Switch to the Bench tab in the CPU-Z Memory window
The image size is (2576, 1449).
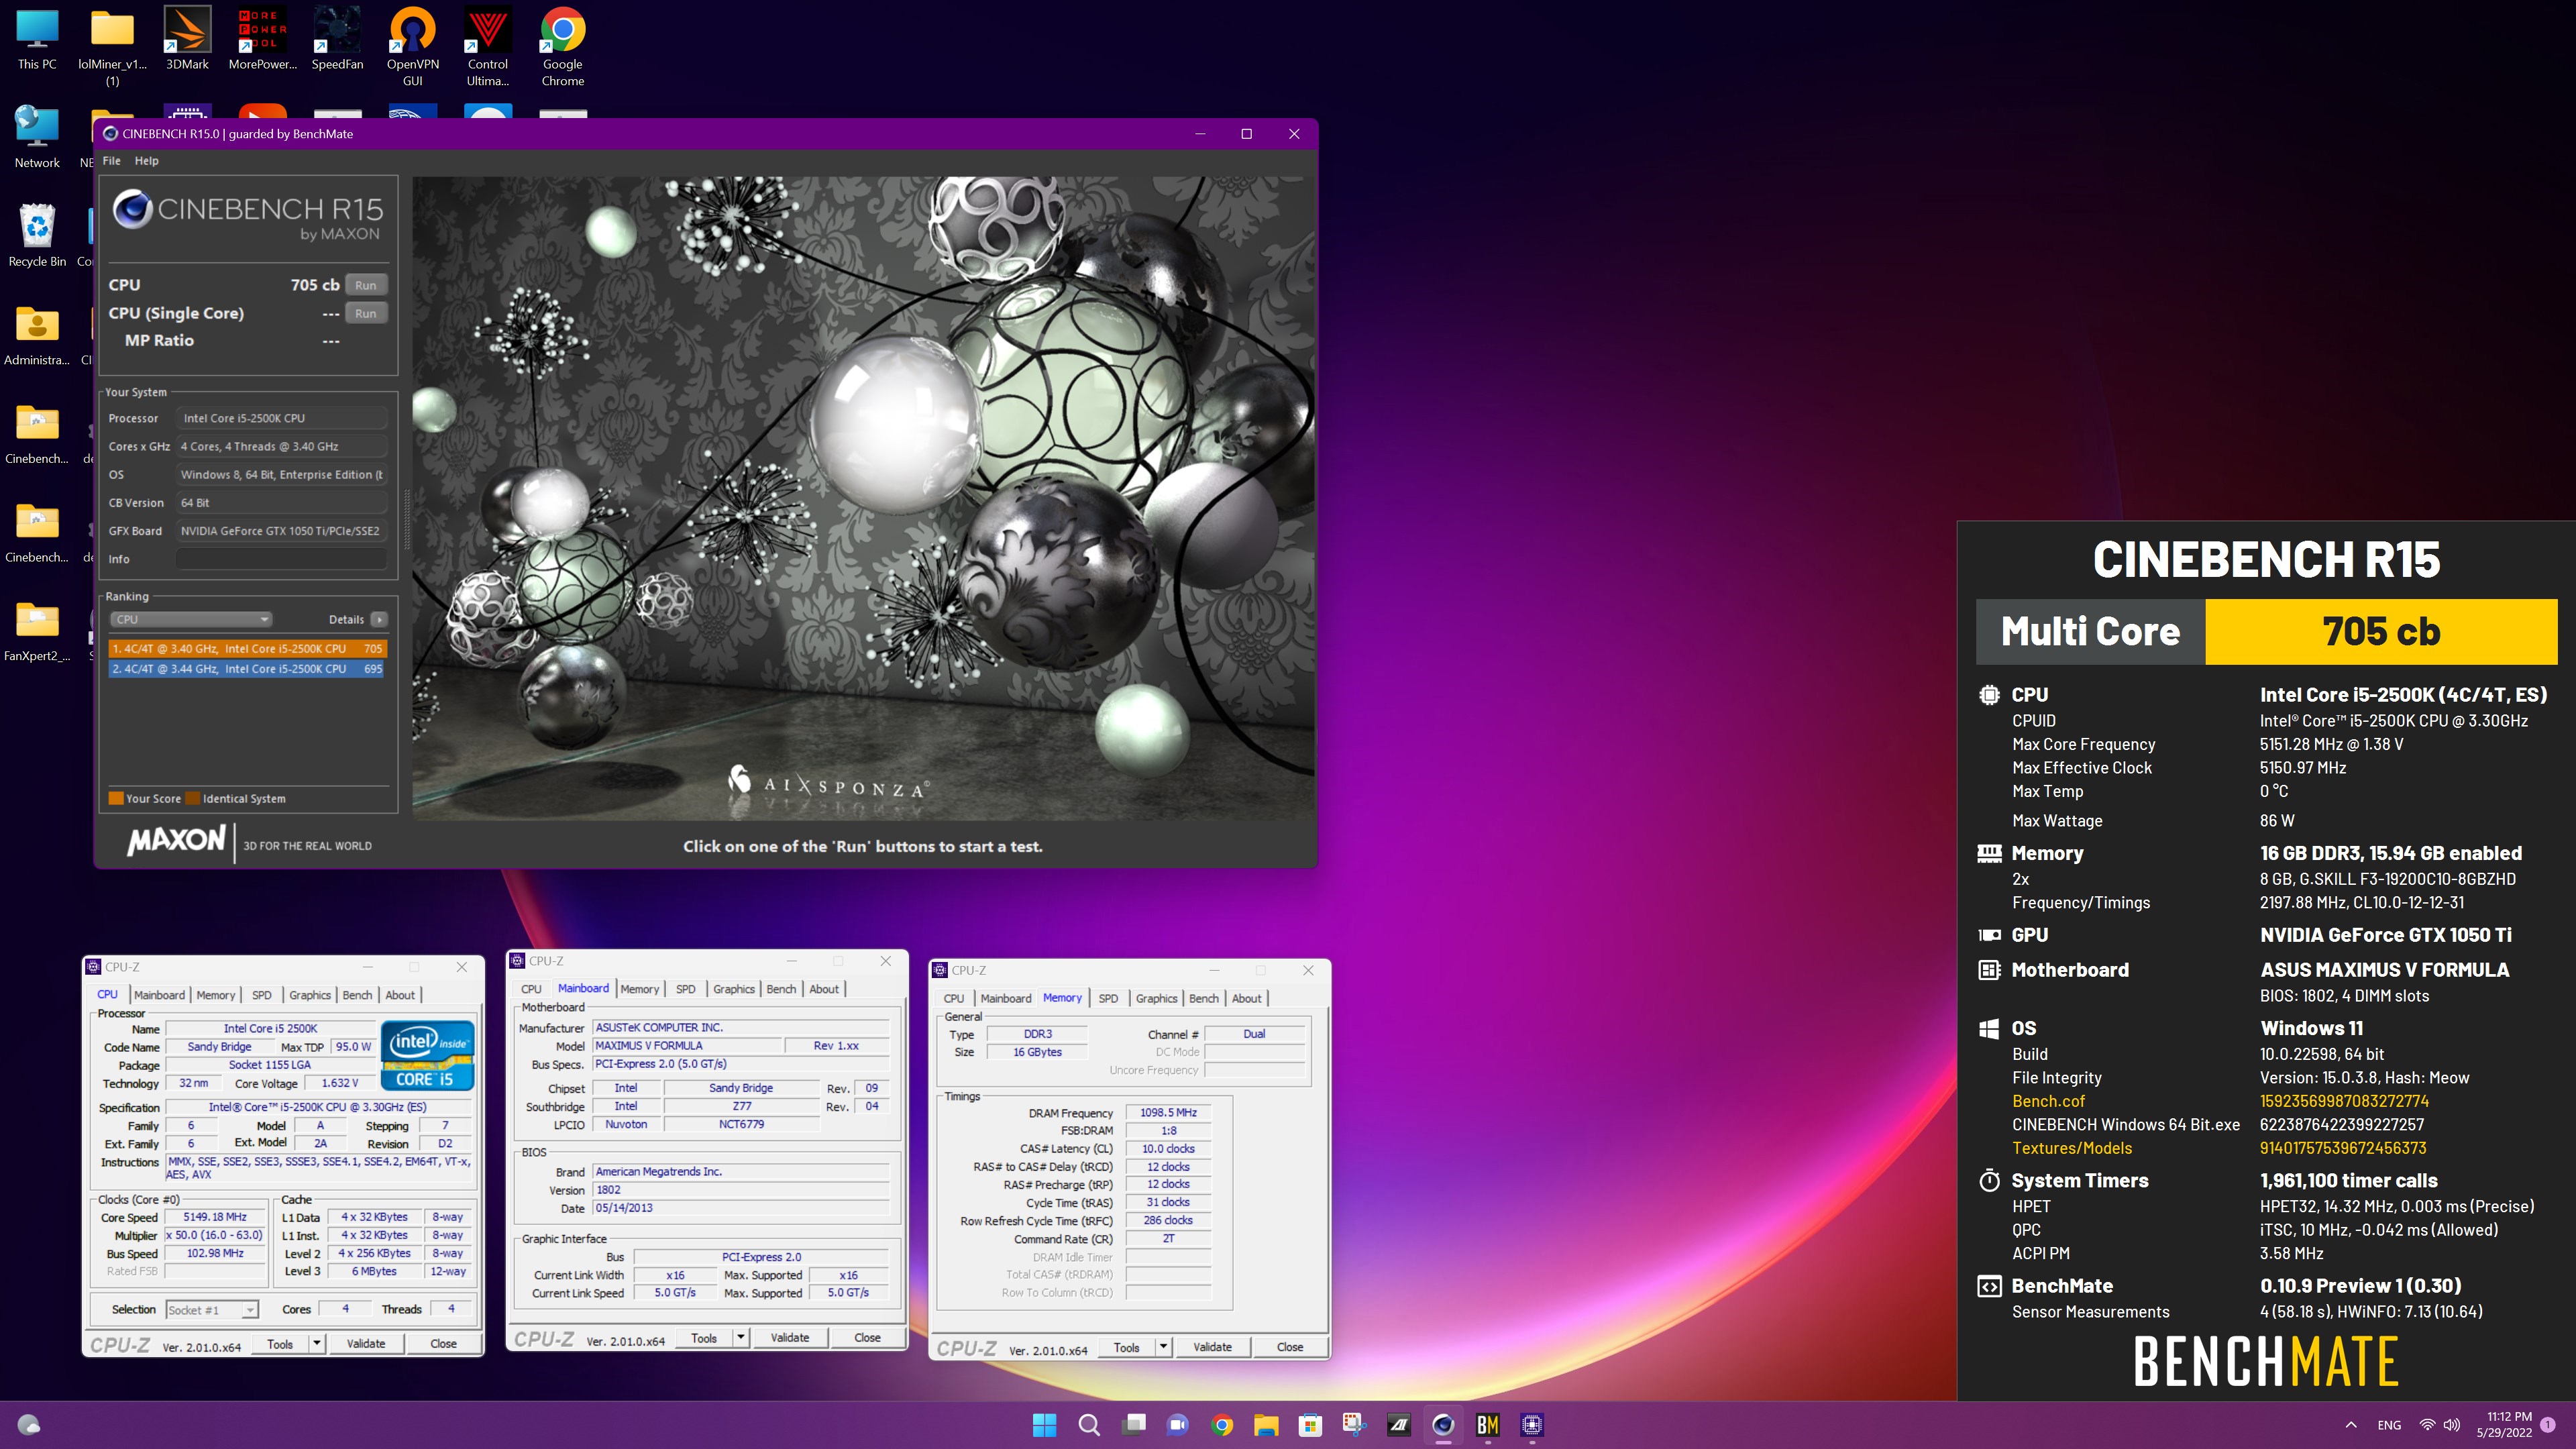tap(1203, 998)
